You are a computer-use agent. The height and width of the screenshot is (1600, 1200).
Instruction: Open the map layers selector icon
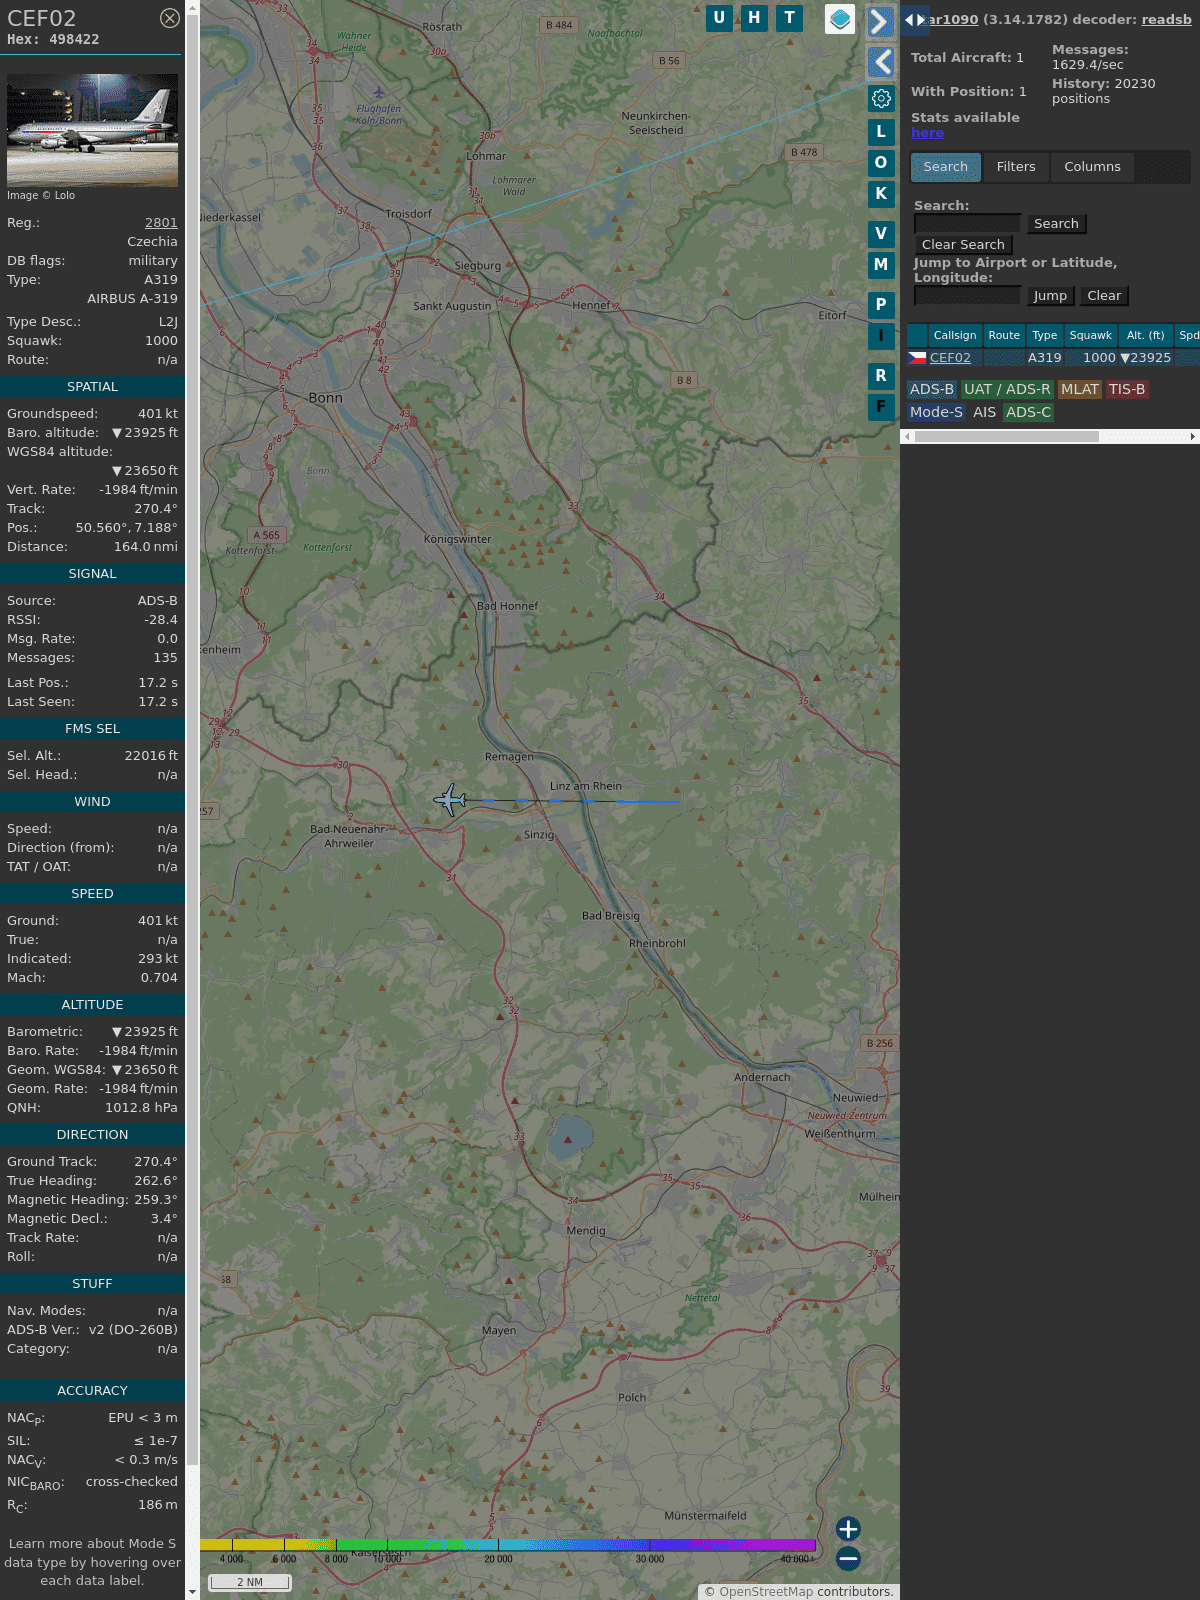(840, 19)
